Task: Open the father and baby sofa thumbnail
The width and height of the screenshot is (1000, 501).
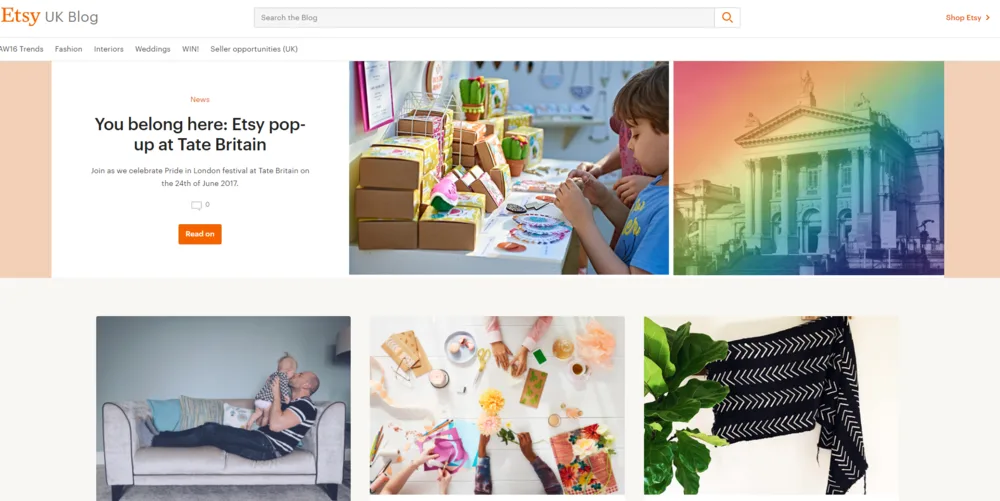Action: pyautogui.click(x=223, y=408)
